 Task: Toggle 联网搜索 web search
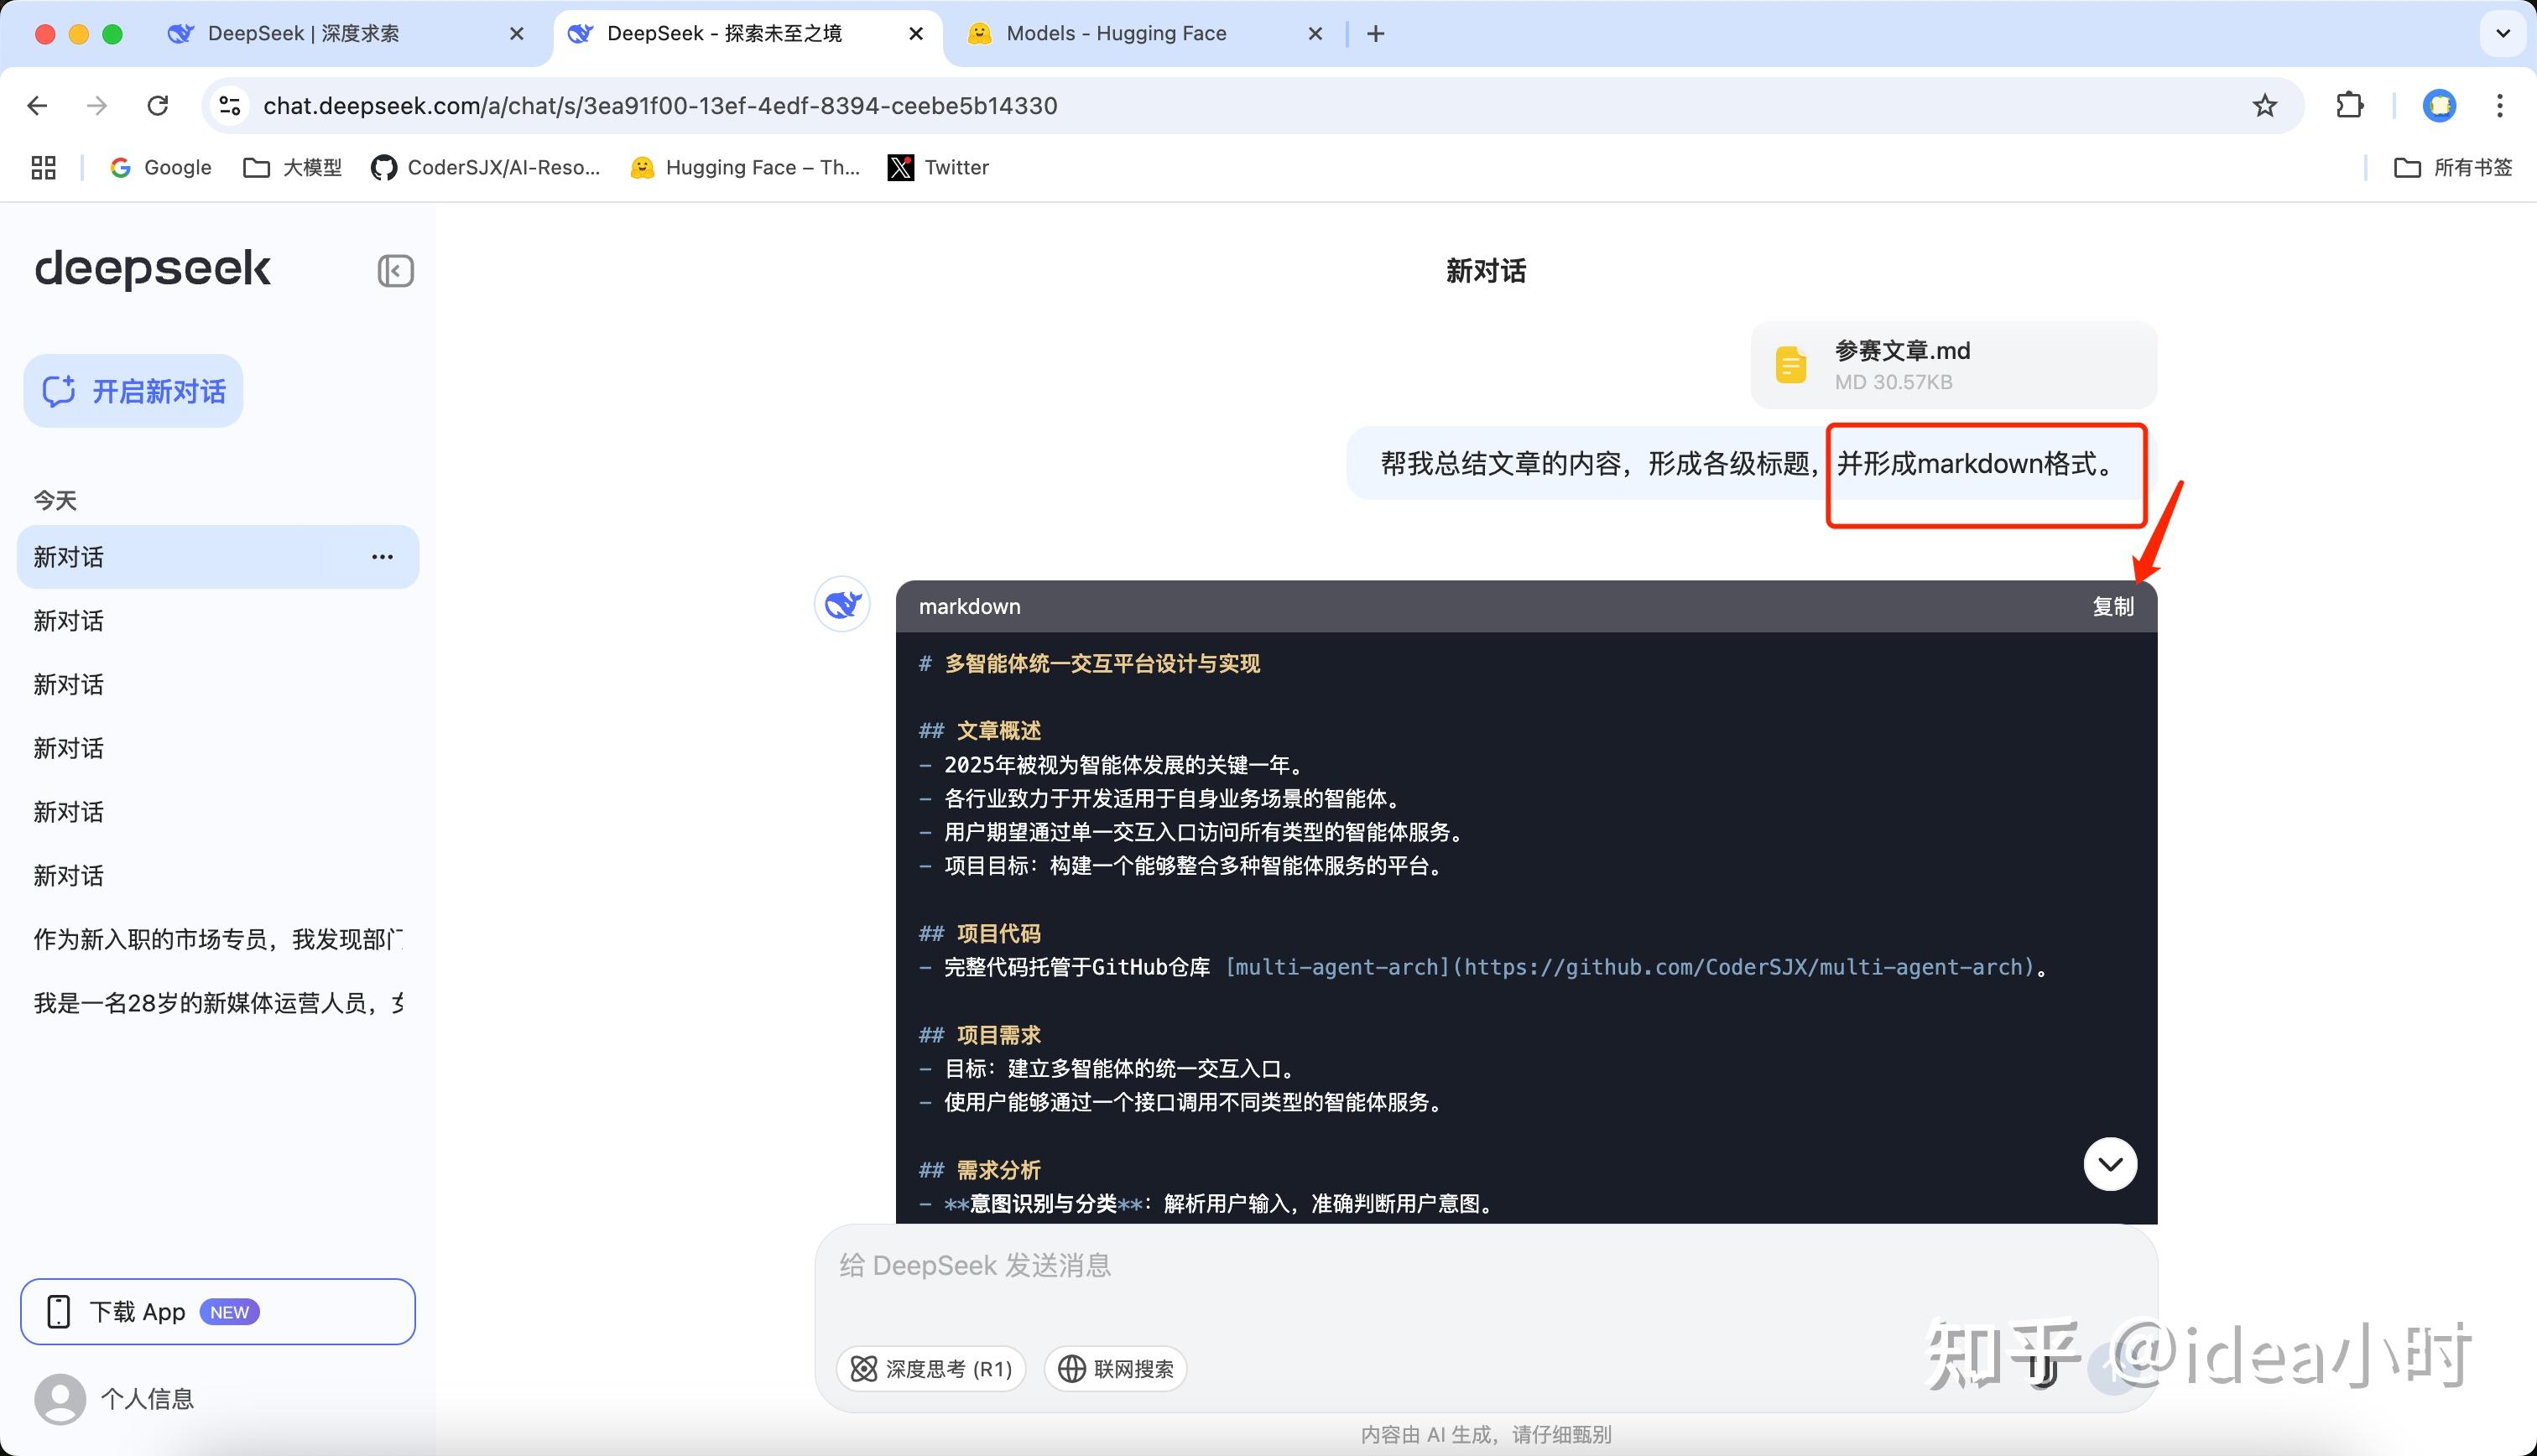click(x=1115, y=1369)
